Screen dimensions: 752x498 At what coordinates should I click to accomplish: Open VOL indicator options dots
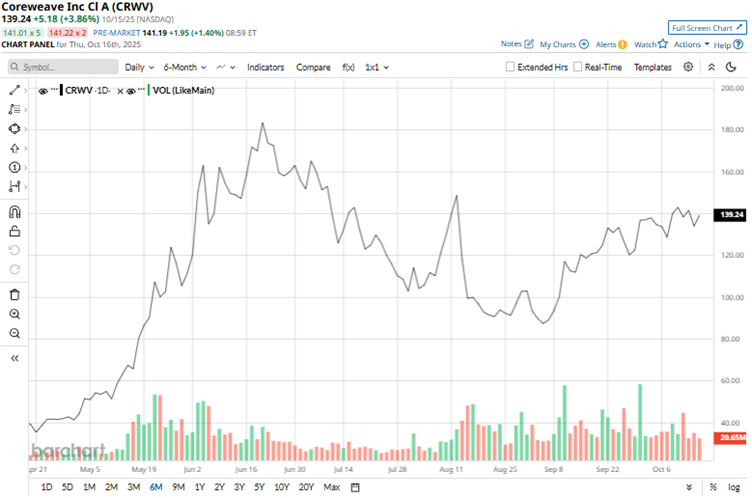click(142, 90)
